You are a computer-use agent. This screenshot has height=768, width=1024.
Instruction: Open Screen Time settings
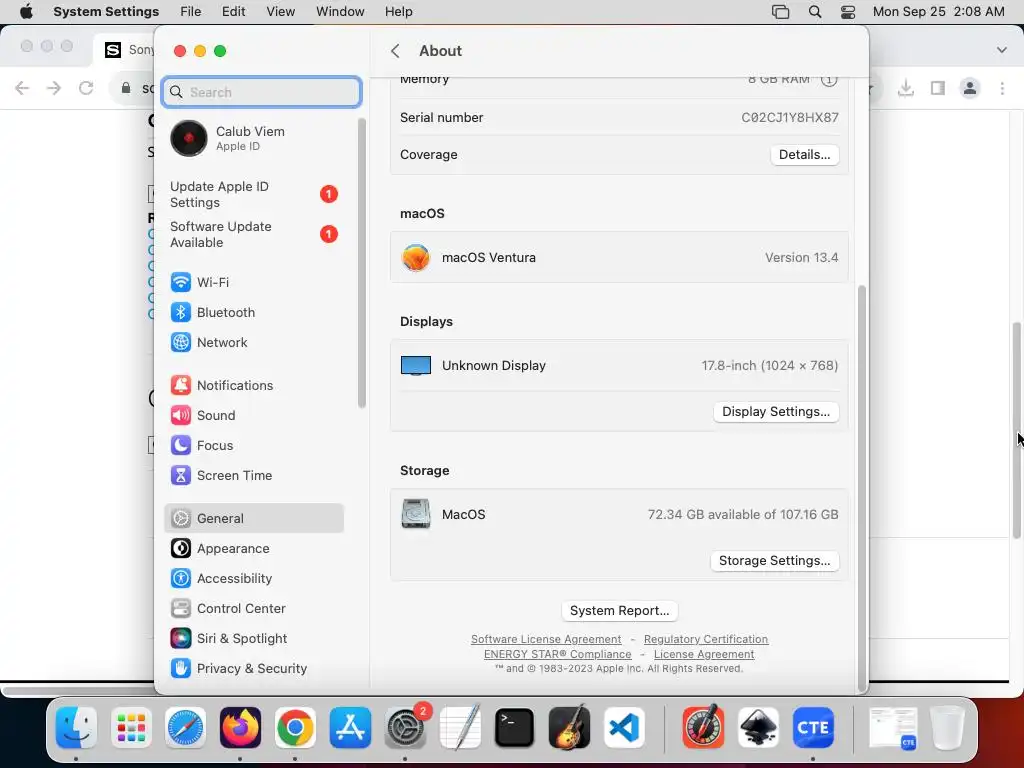tap(253, 475)
